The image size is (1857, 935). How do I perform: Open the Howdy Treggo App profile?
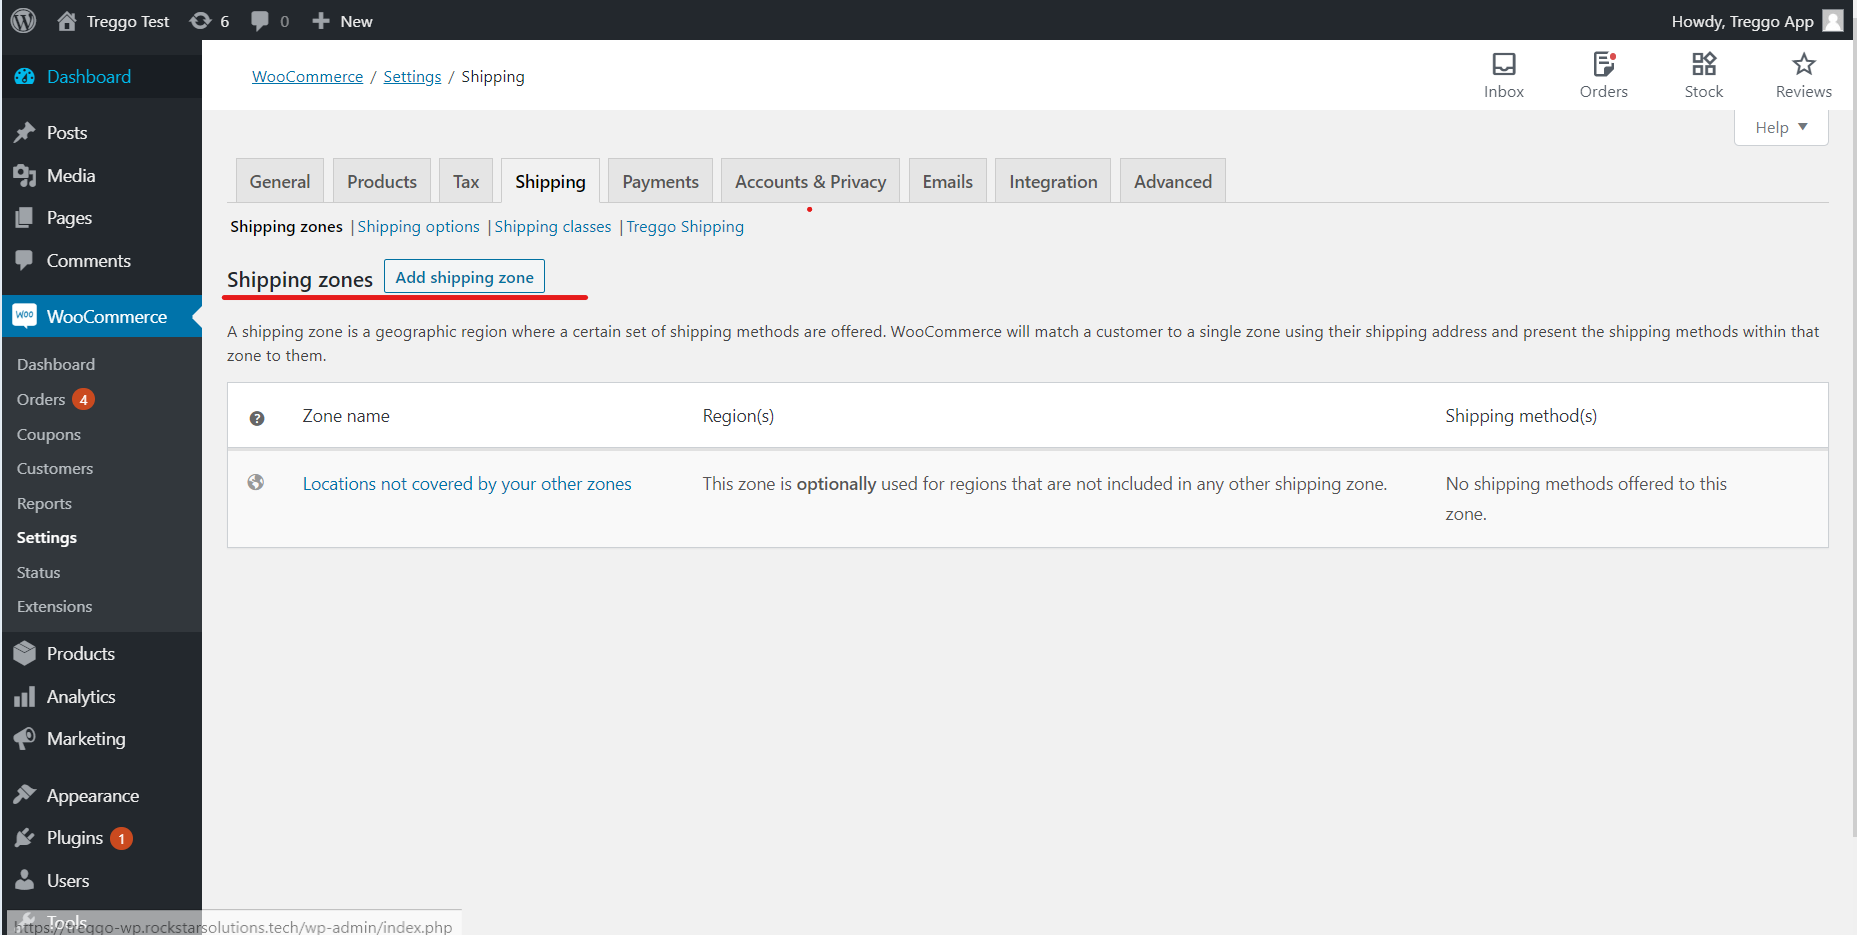[x=1756, y=21]
